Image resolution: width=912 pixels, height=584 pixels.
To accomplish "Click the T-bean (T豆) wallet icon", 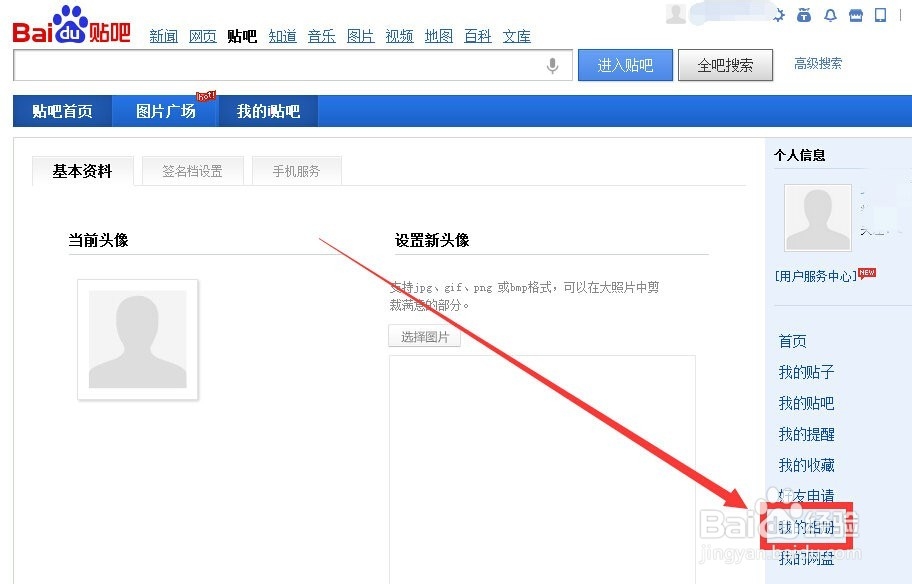I will point(803,15).
